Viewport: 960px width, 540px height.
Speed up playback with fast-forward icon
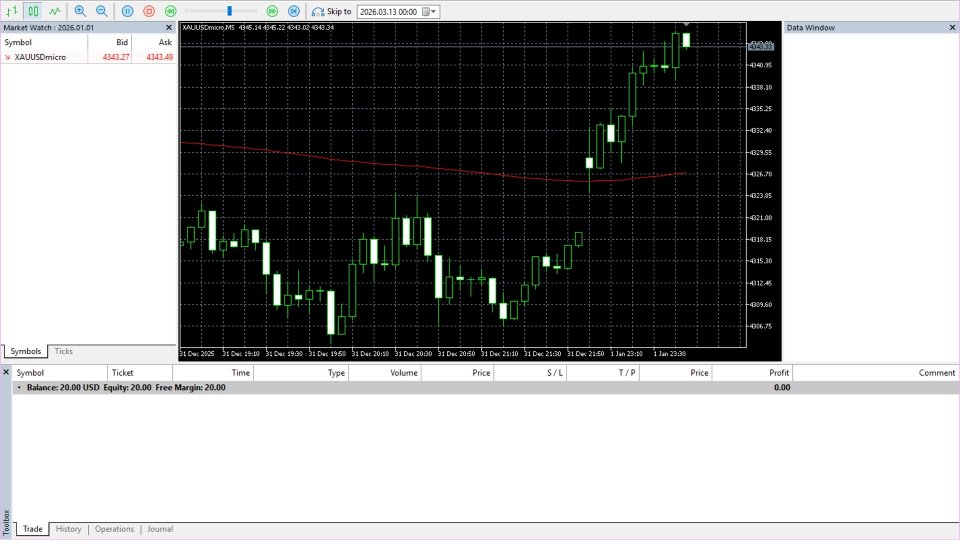click(x=272, y=11)
